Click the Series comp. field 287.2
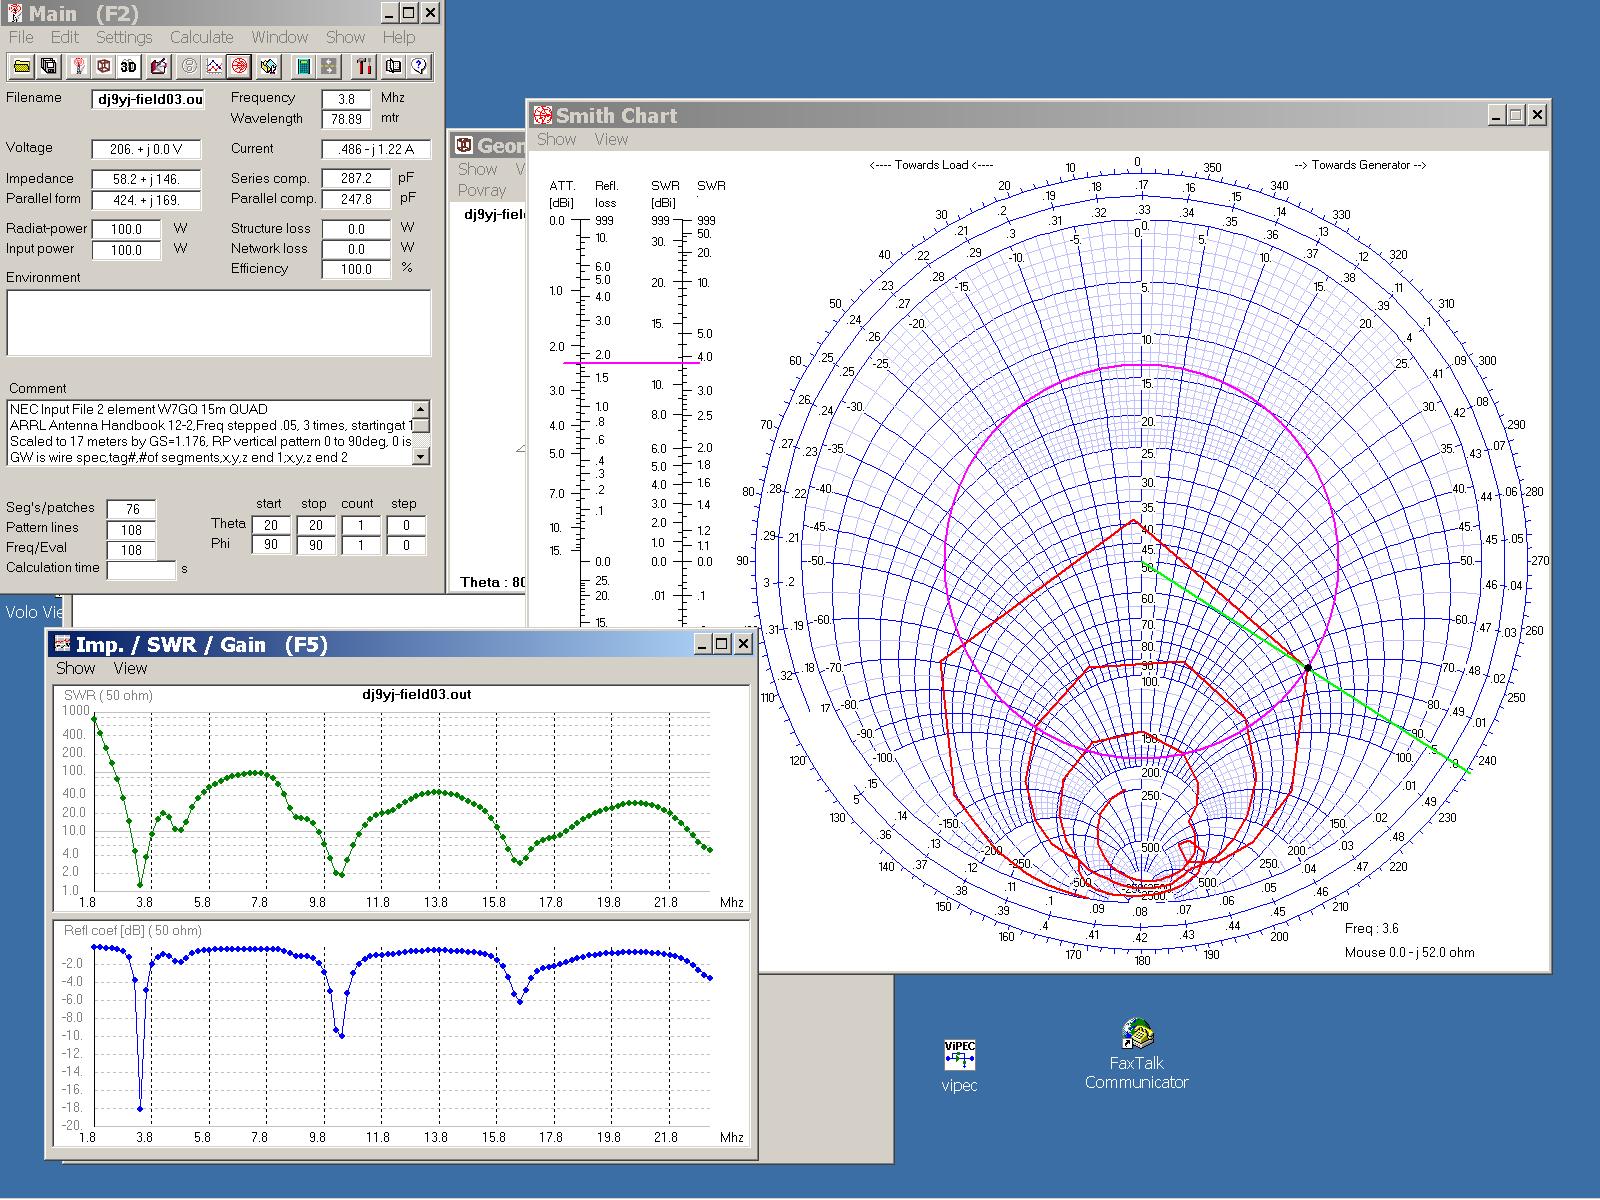The height and width of the screenshot is (1200, 1600). coord(356,179)
